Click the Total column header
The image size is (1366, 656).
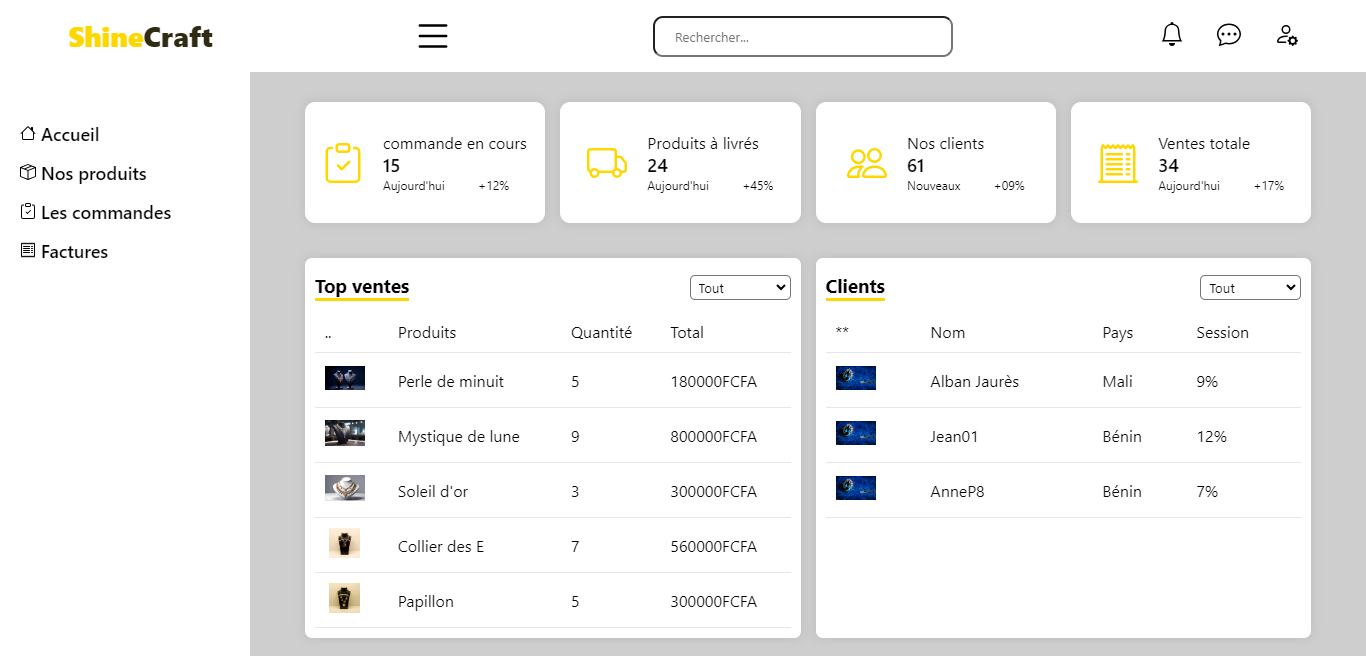687,333
